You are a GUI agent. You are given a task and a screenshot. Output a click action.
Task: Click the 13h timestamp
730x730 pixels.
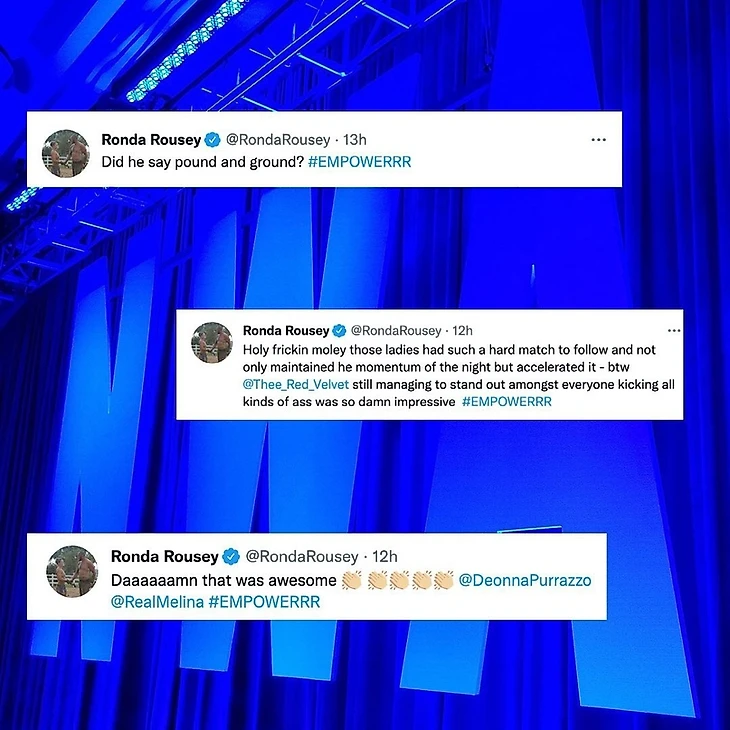coord(355,140)
